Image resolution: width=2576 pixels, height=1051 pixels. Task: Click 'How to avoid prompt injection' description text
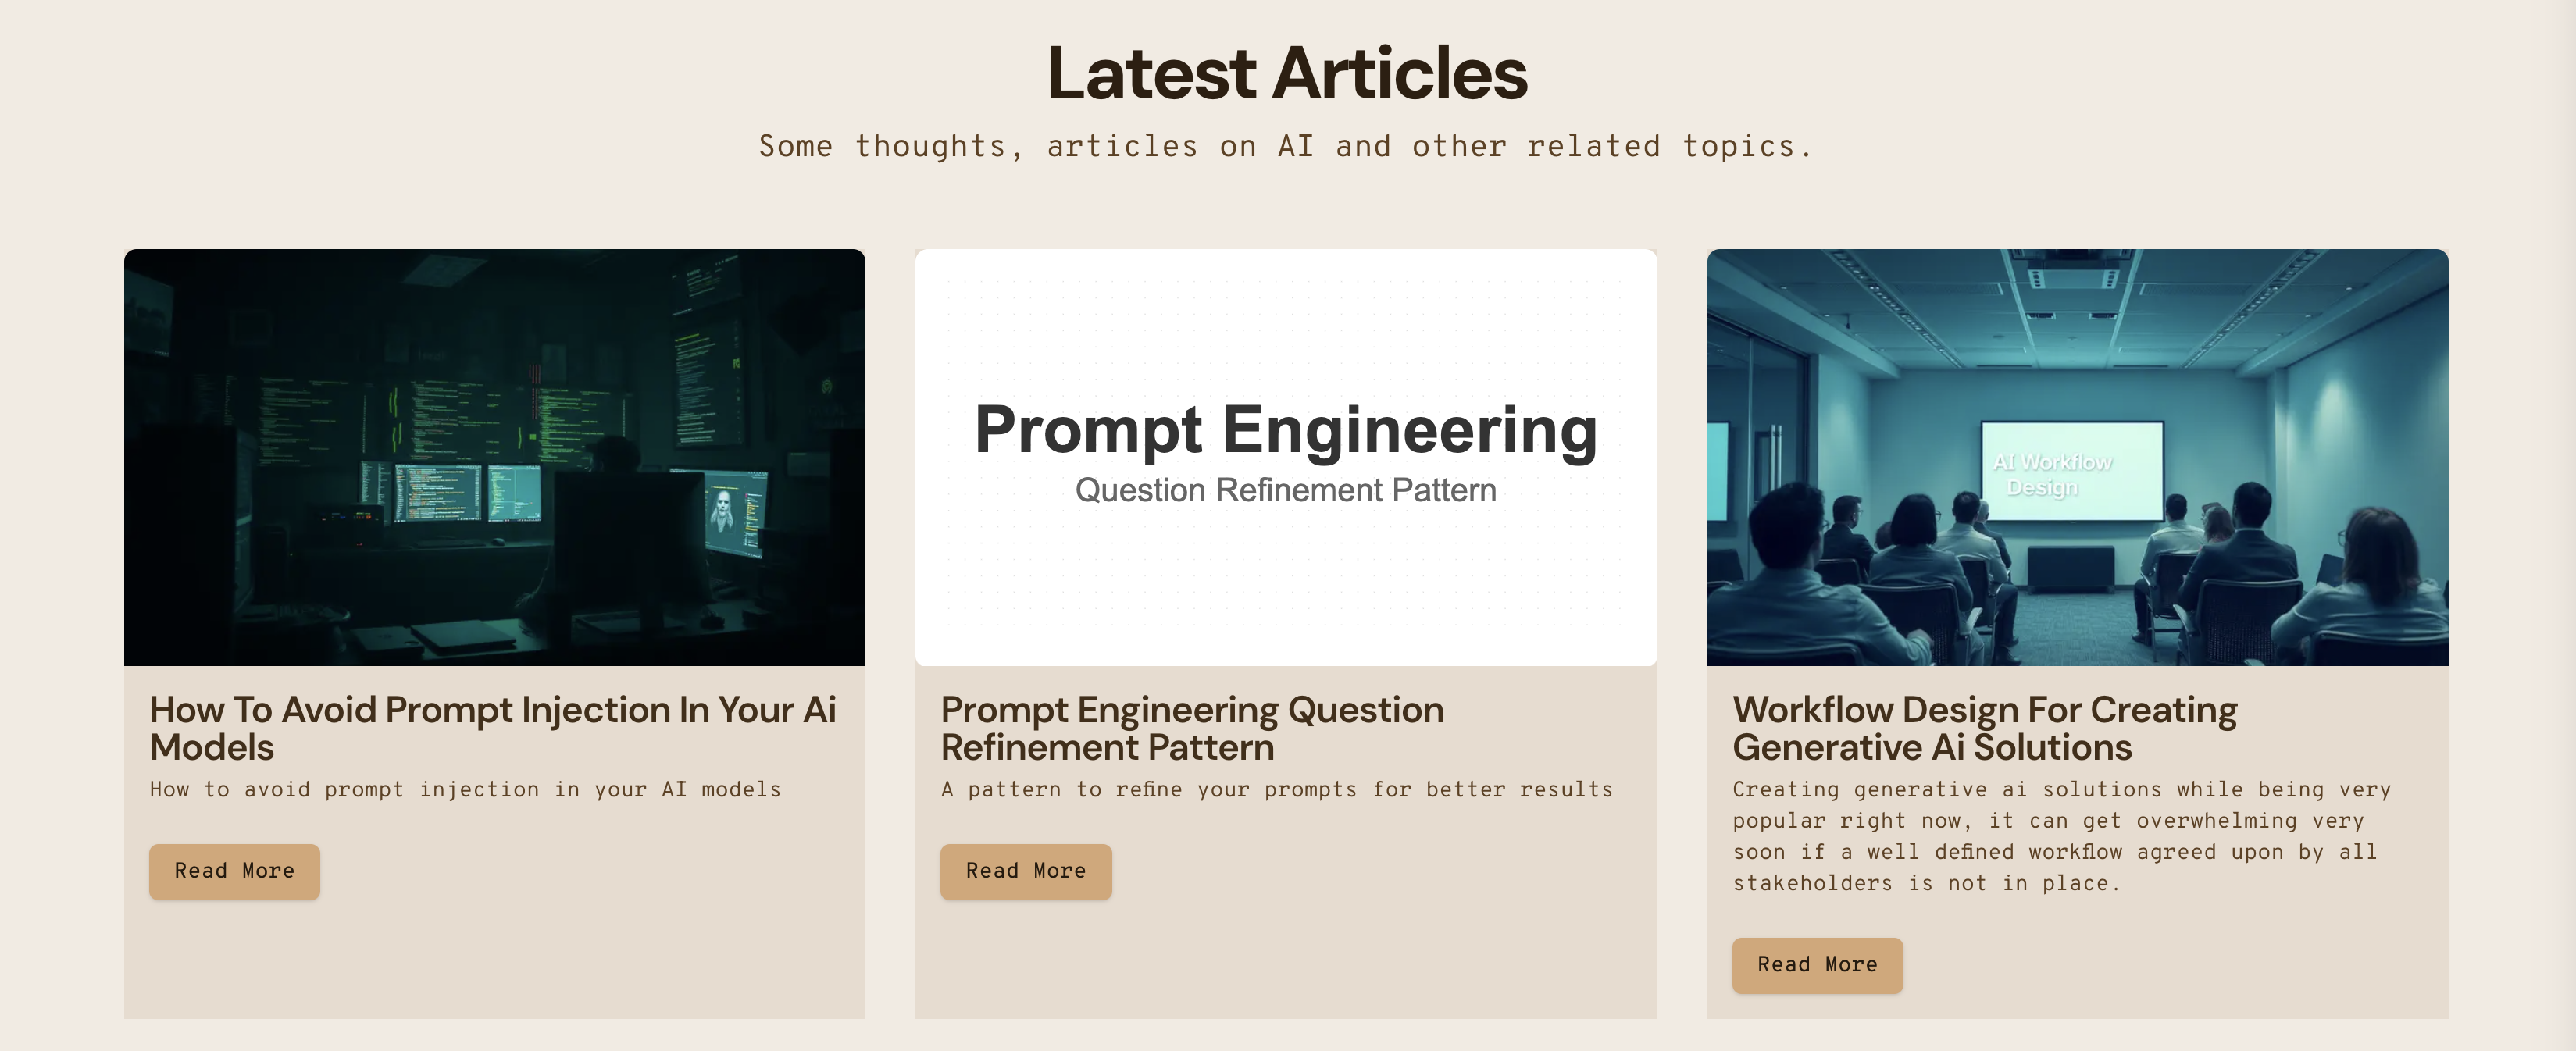click(x=465, y=789)
